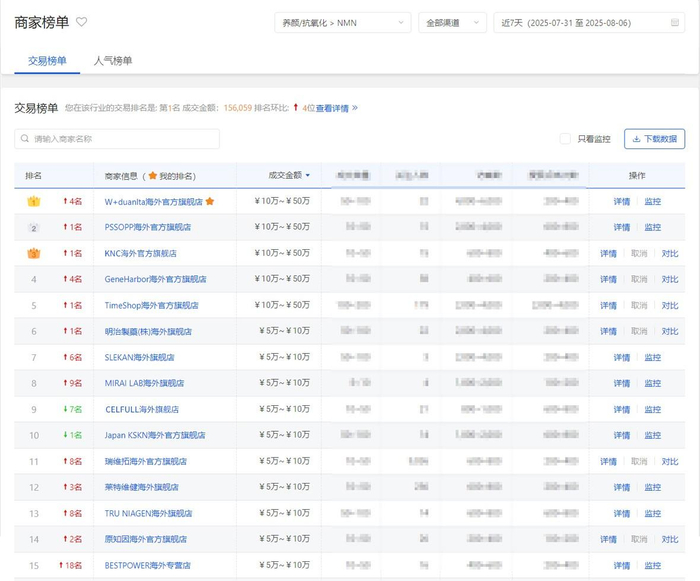700x581 pixels.
Task: Click 取消 for KNC store row
Action: pyautogui.click(x=639, y=254)
